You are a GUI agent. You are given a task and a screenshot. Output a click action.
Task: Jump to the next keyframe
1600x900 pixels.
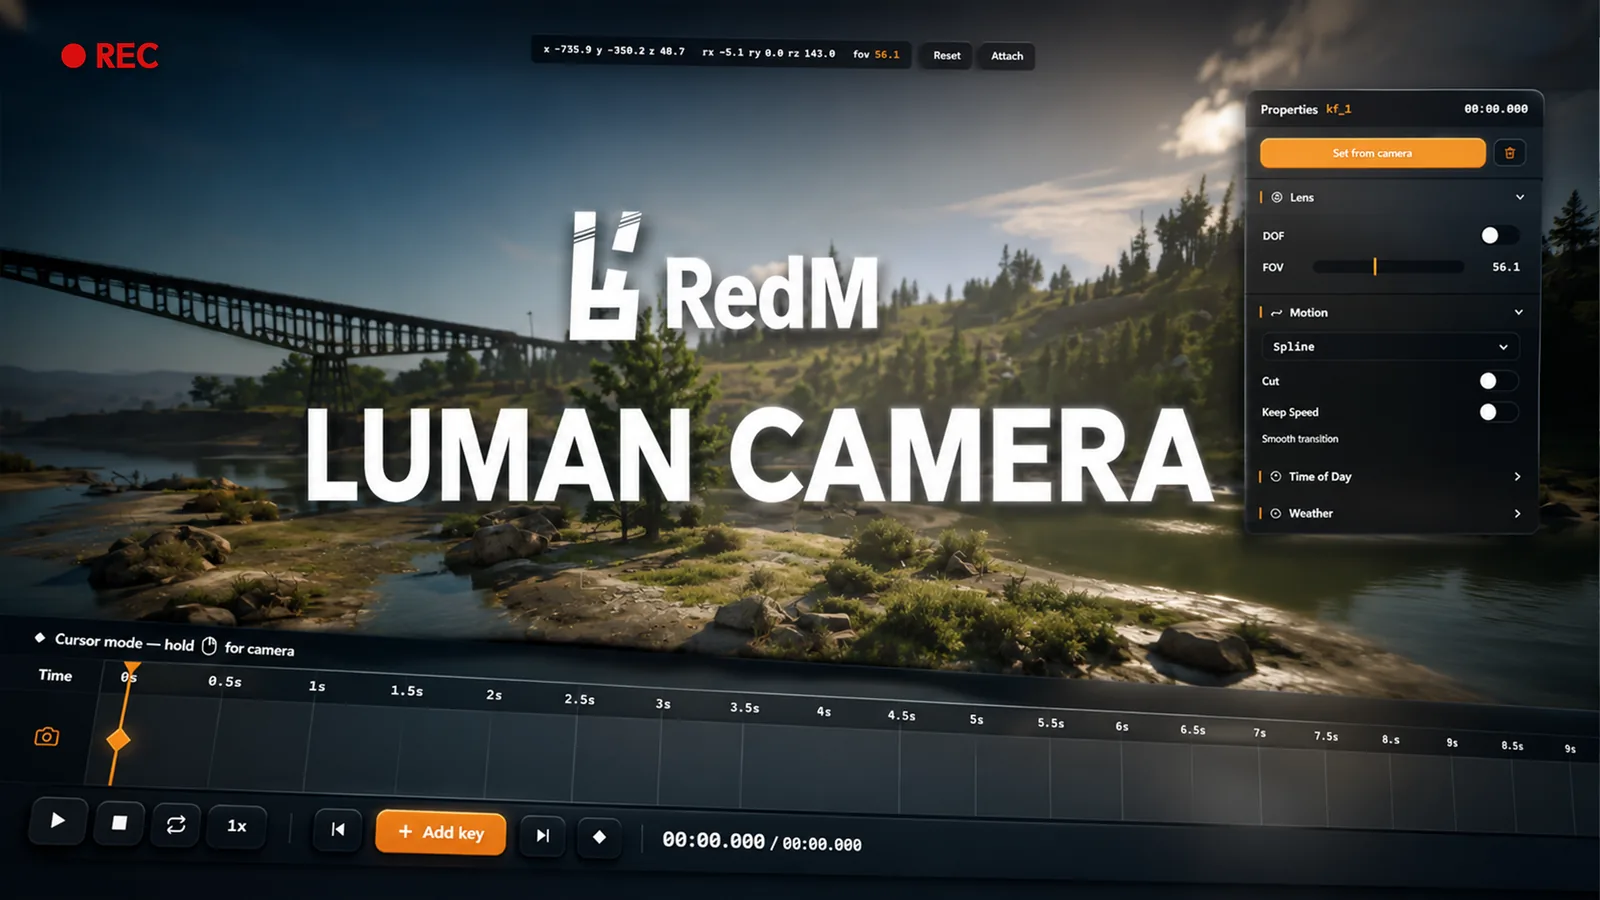pyautogui.click(x=542, y=836)
